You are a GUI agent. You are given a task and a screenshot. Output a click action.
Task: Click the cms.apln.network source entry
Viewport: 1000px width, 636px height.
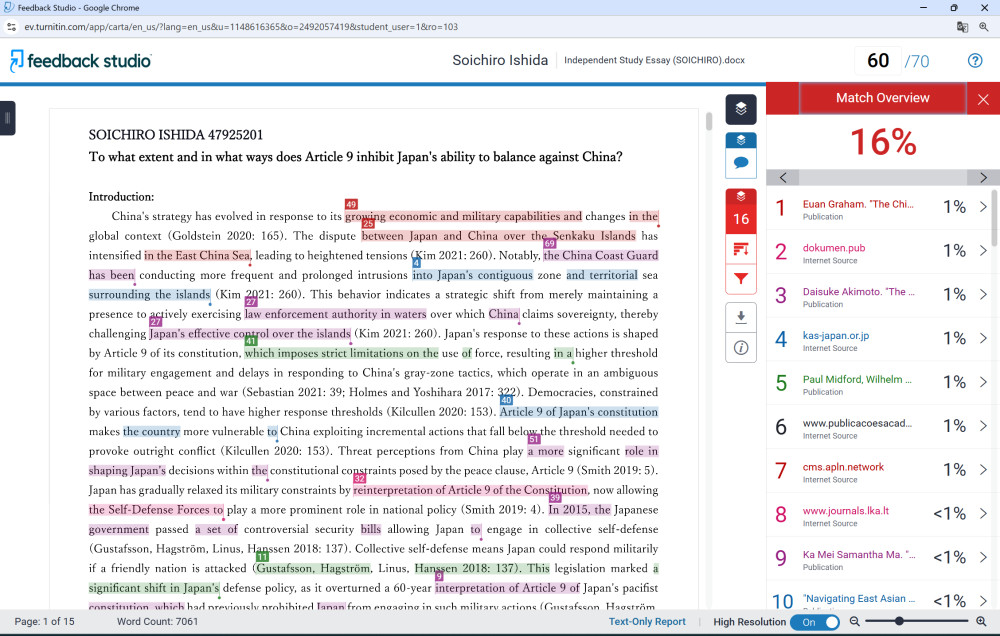[843, 466]
